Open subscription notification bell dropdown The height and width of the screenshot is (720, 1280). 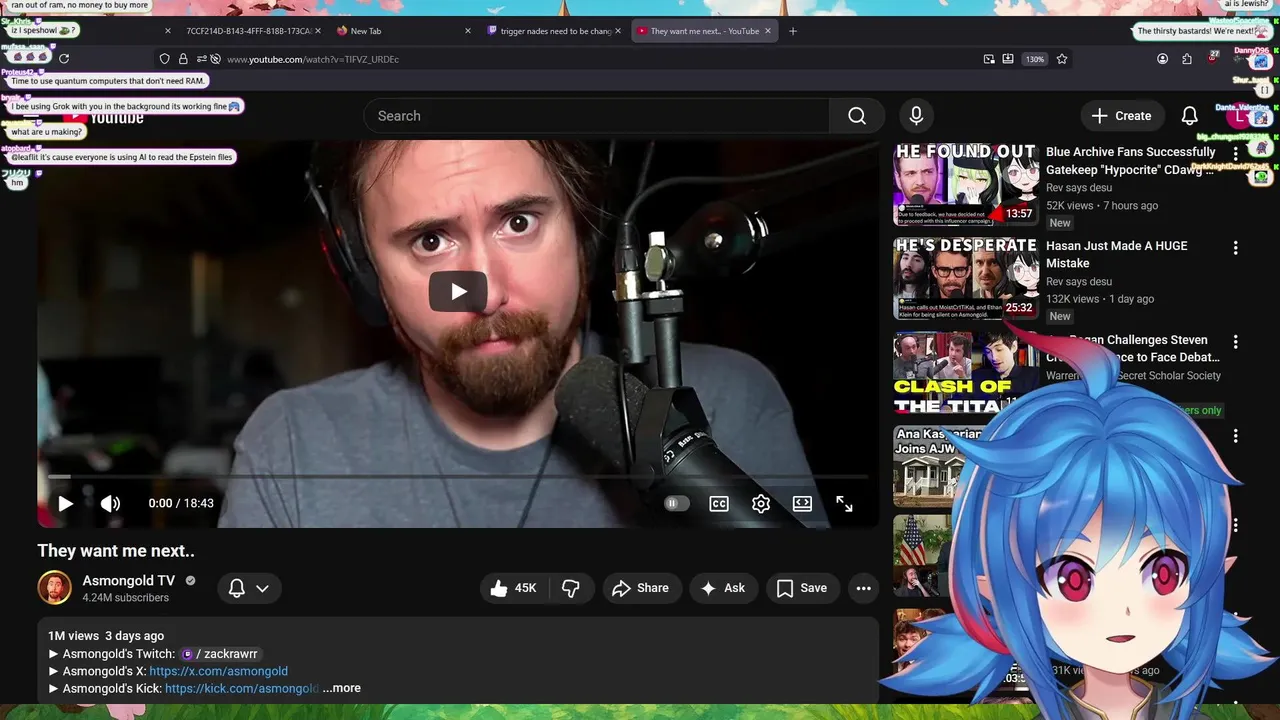click(x=249, y=588)
